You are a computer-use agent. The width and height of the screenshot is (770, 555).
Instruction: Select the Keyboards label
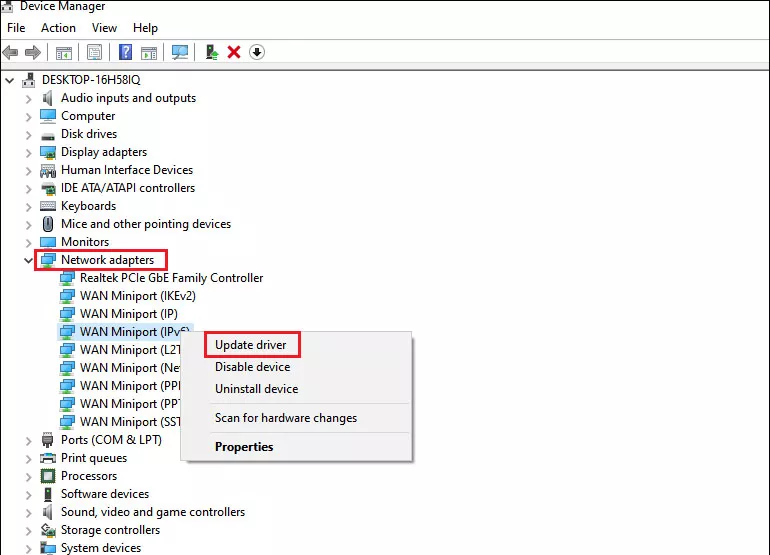click(88, 206)
